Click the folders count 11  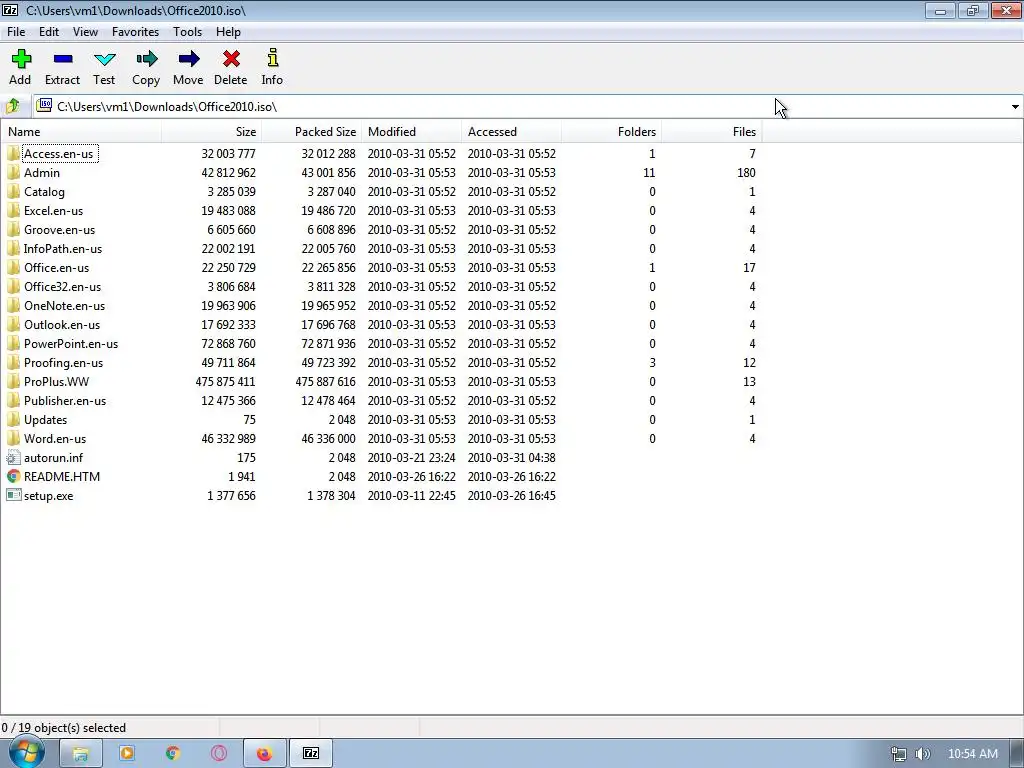(648, 172)
